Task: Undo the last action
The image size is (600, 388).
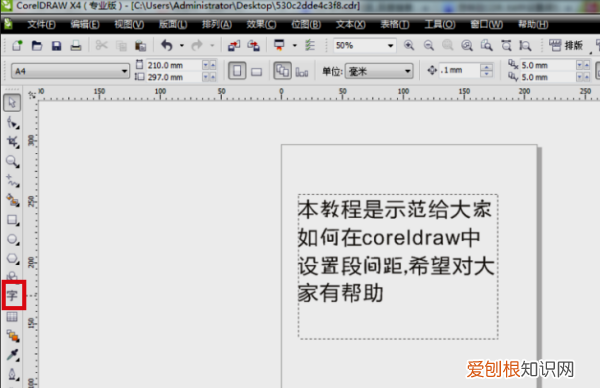Action: coord(166,46)
